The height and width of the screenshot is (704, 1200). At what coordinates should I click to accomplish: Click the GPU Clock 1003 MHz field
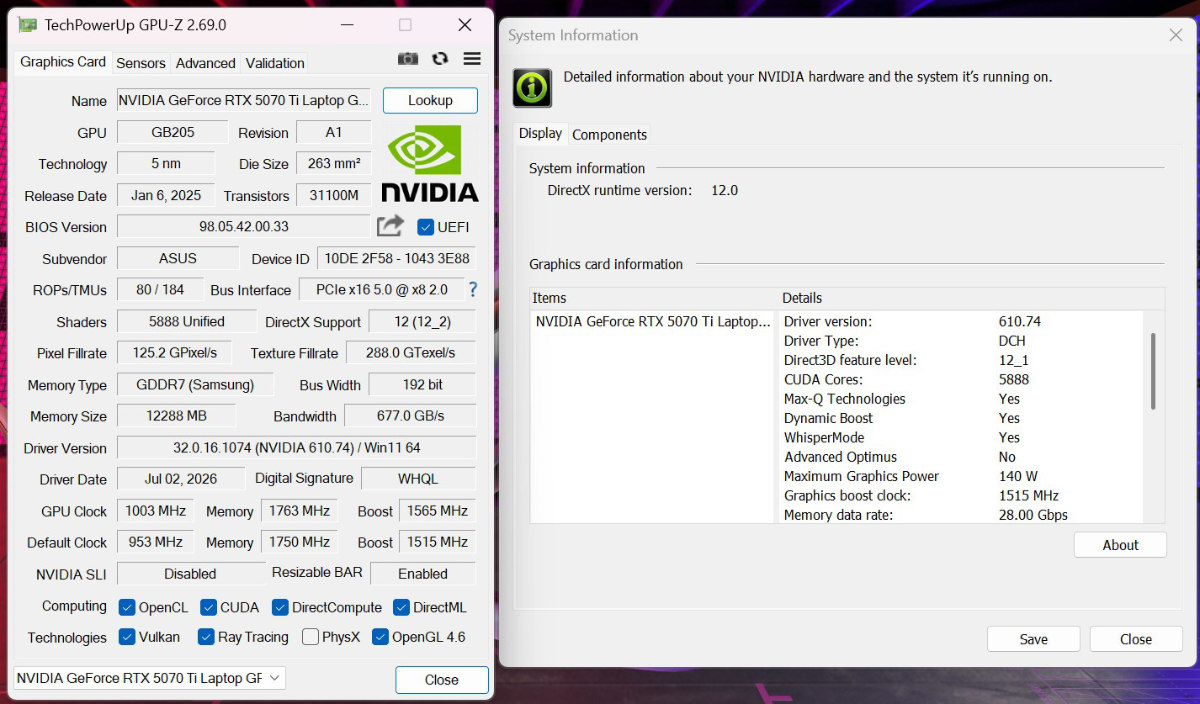(x=155, y=511)
